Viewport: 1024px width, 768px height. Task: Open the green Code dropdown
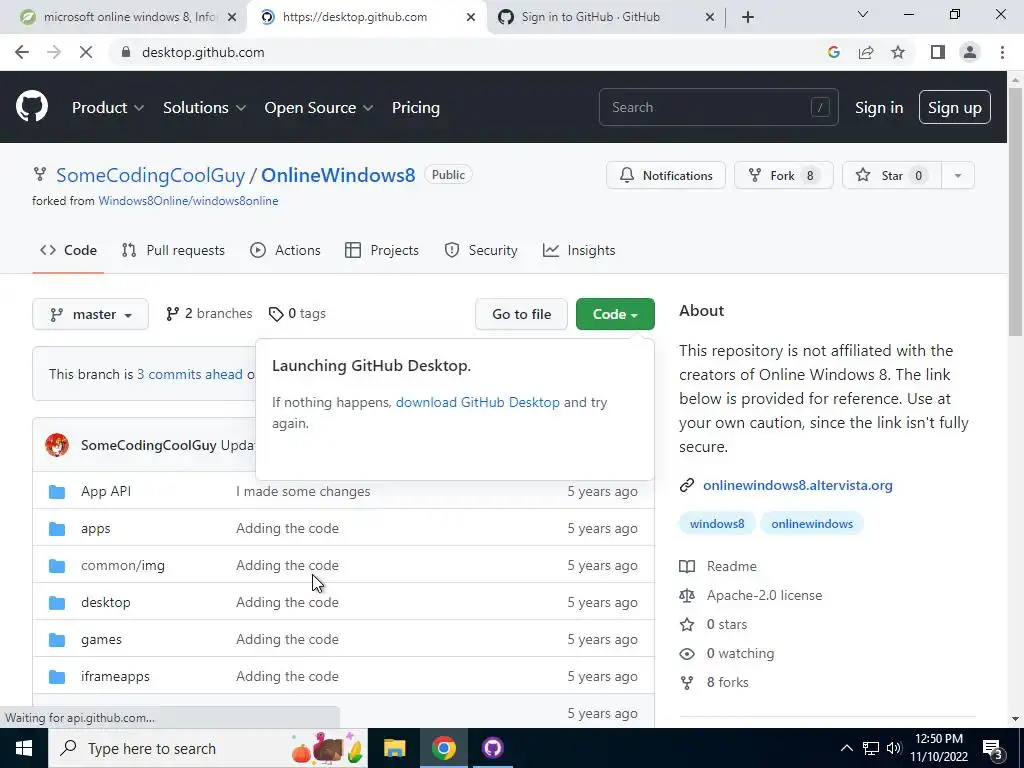615,314
